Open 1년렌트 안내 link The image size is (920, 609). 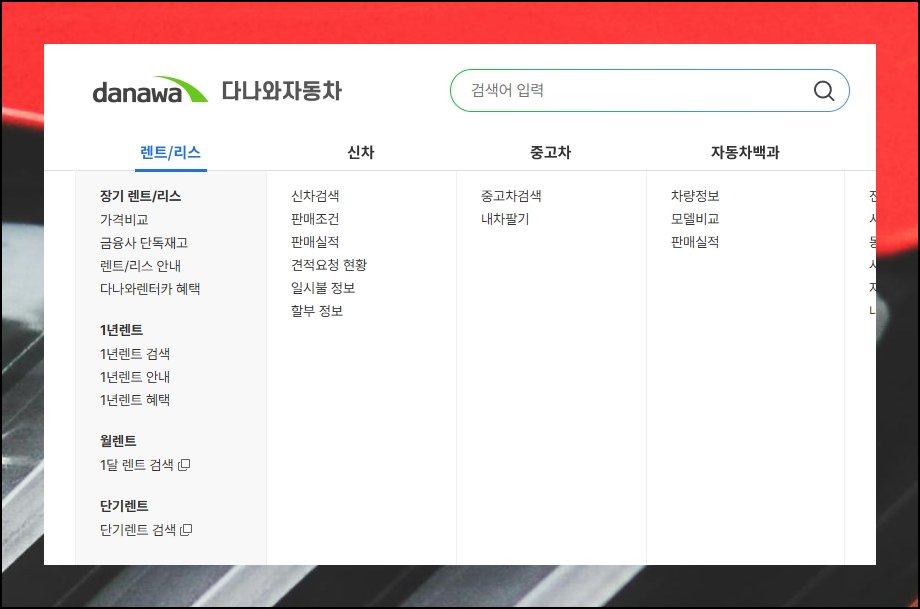pyautogui.click(x=135, y=377)
